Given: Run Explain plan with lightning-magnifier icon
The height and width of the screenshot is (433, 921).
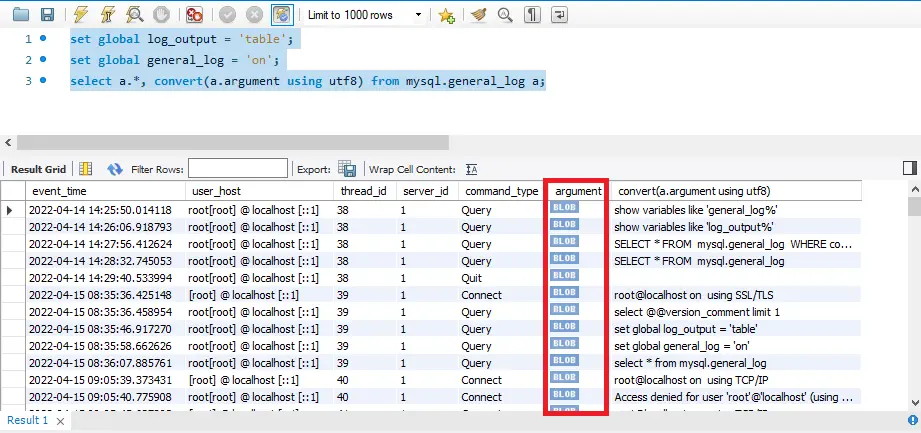Looking at the screenshot, I should tap(135, 15).
